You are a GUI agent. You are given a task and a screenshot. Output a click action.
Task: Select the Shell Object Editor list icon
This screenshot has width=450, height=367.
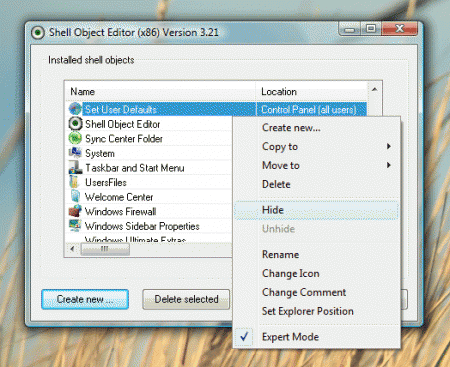click(x=75, y=124)
